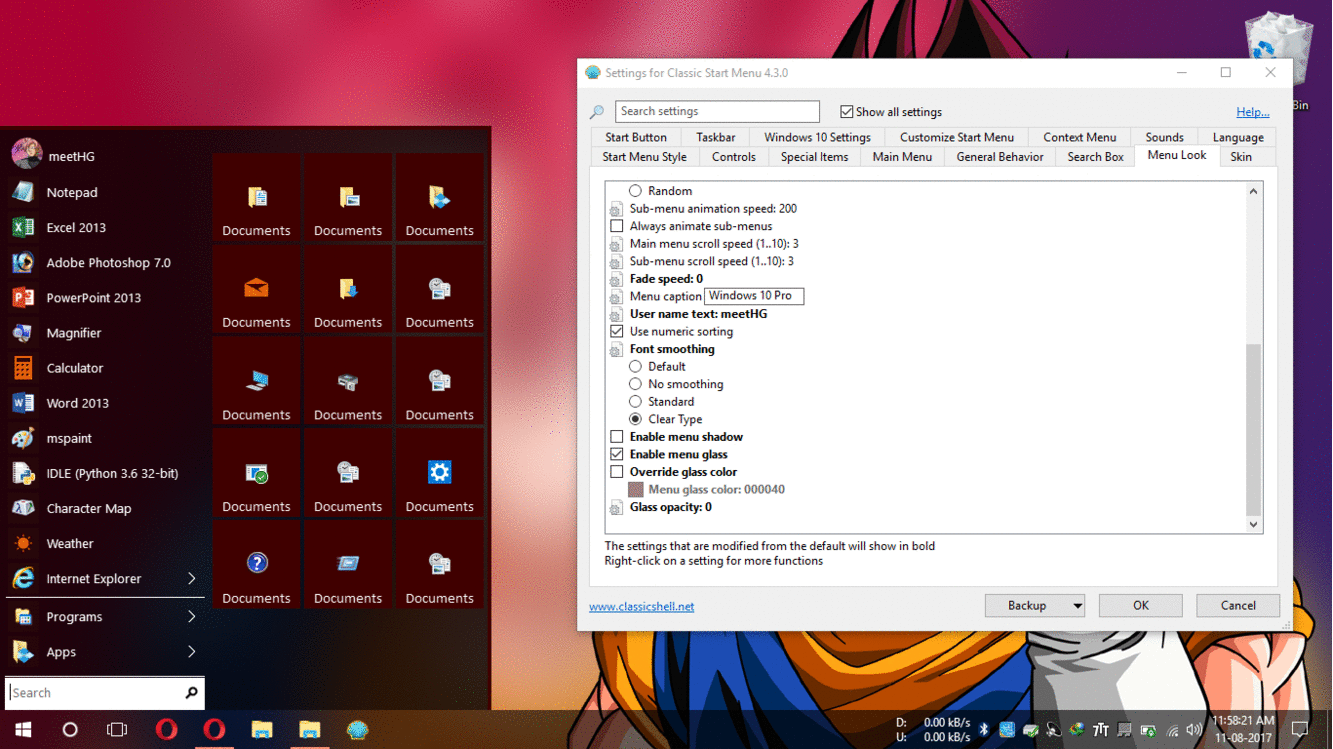
Task: Click the Menu caption text field
Action: click(x=754, y=296)
